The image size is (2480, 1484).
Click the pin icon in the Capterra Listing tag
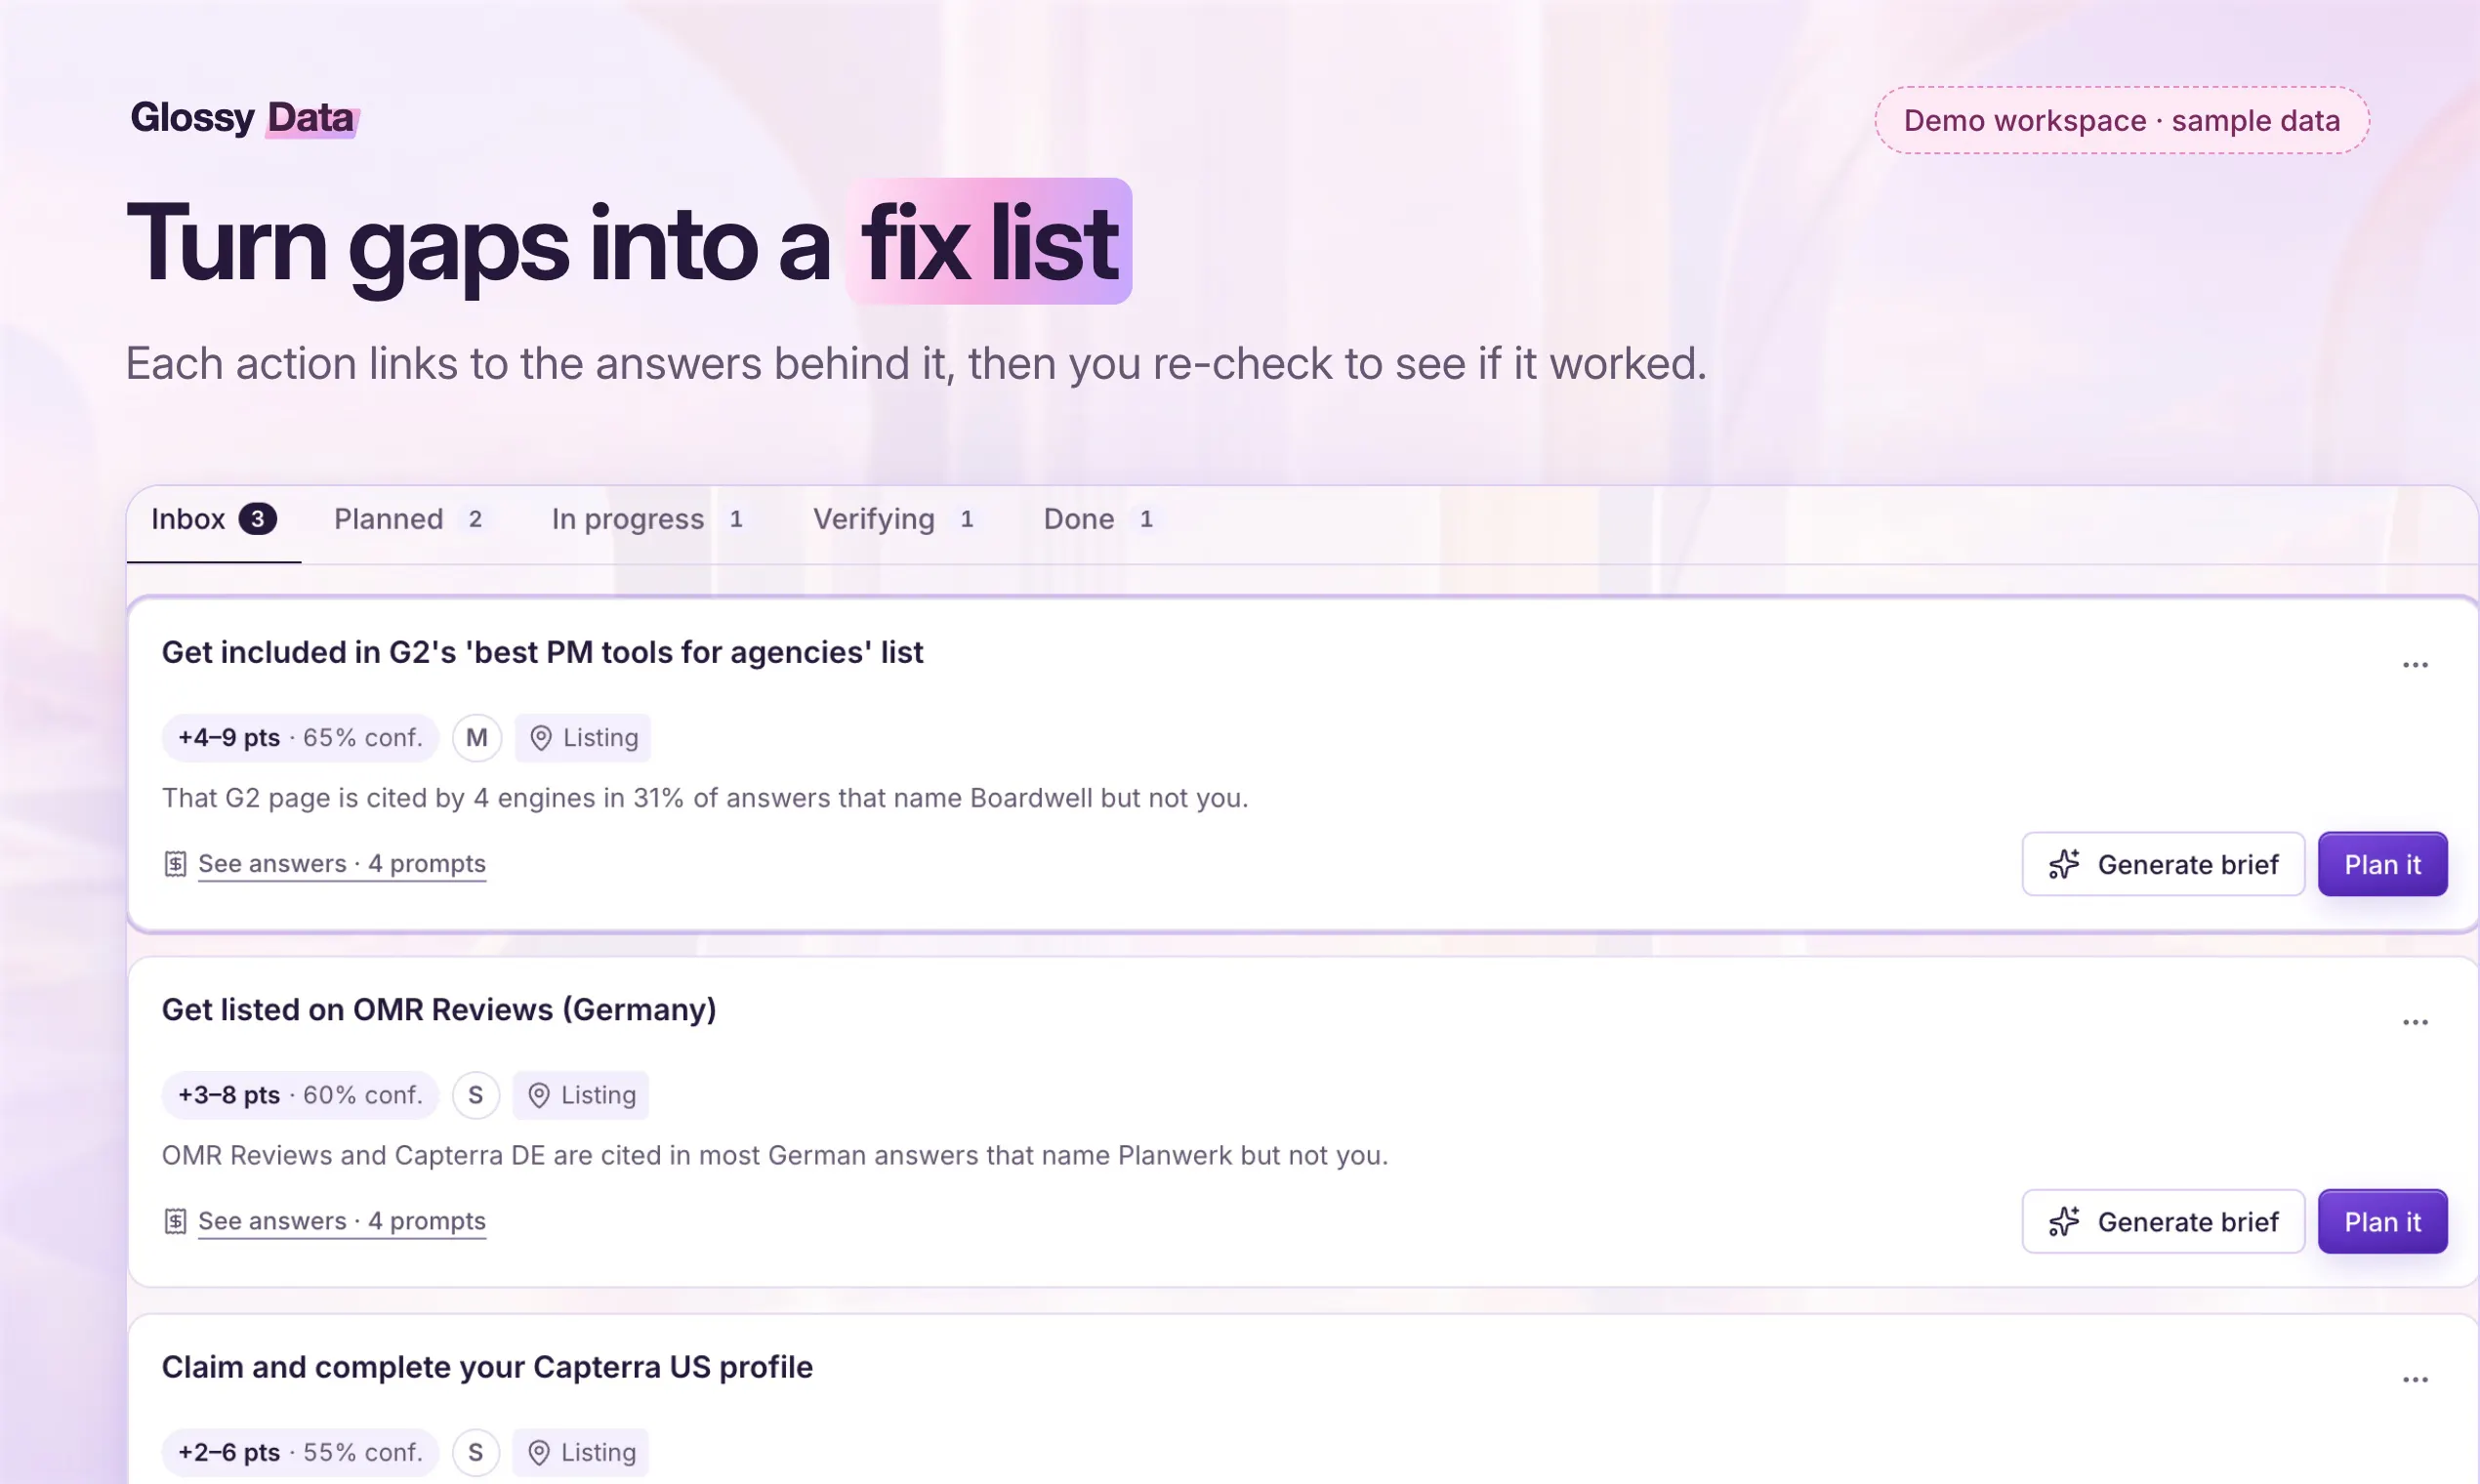(539, 1452)
